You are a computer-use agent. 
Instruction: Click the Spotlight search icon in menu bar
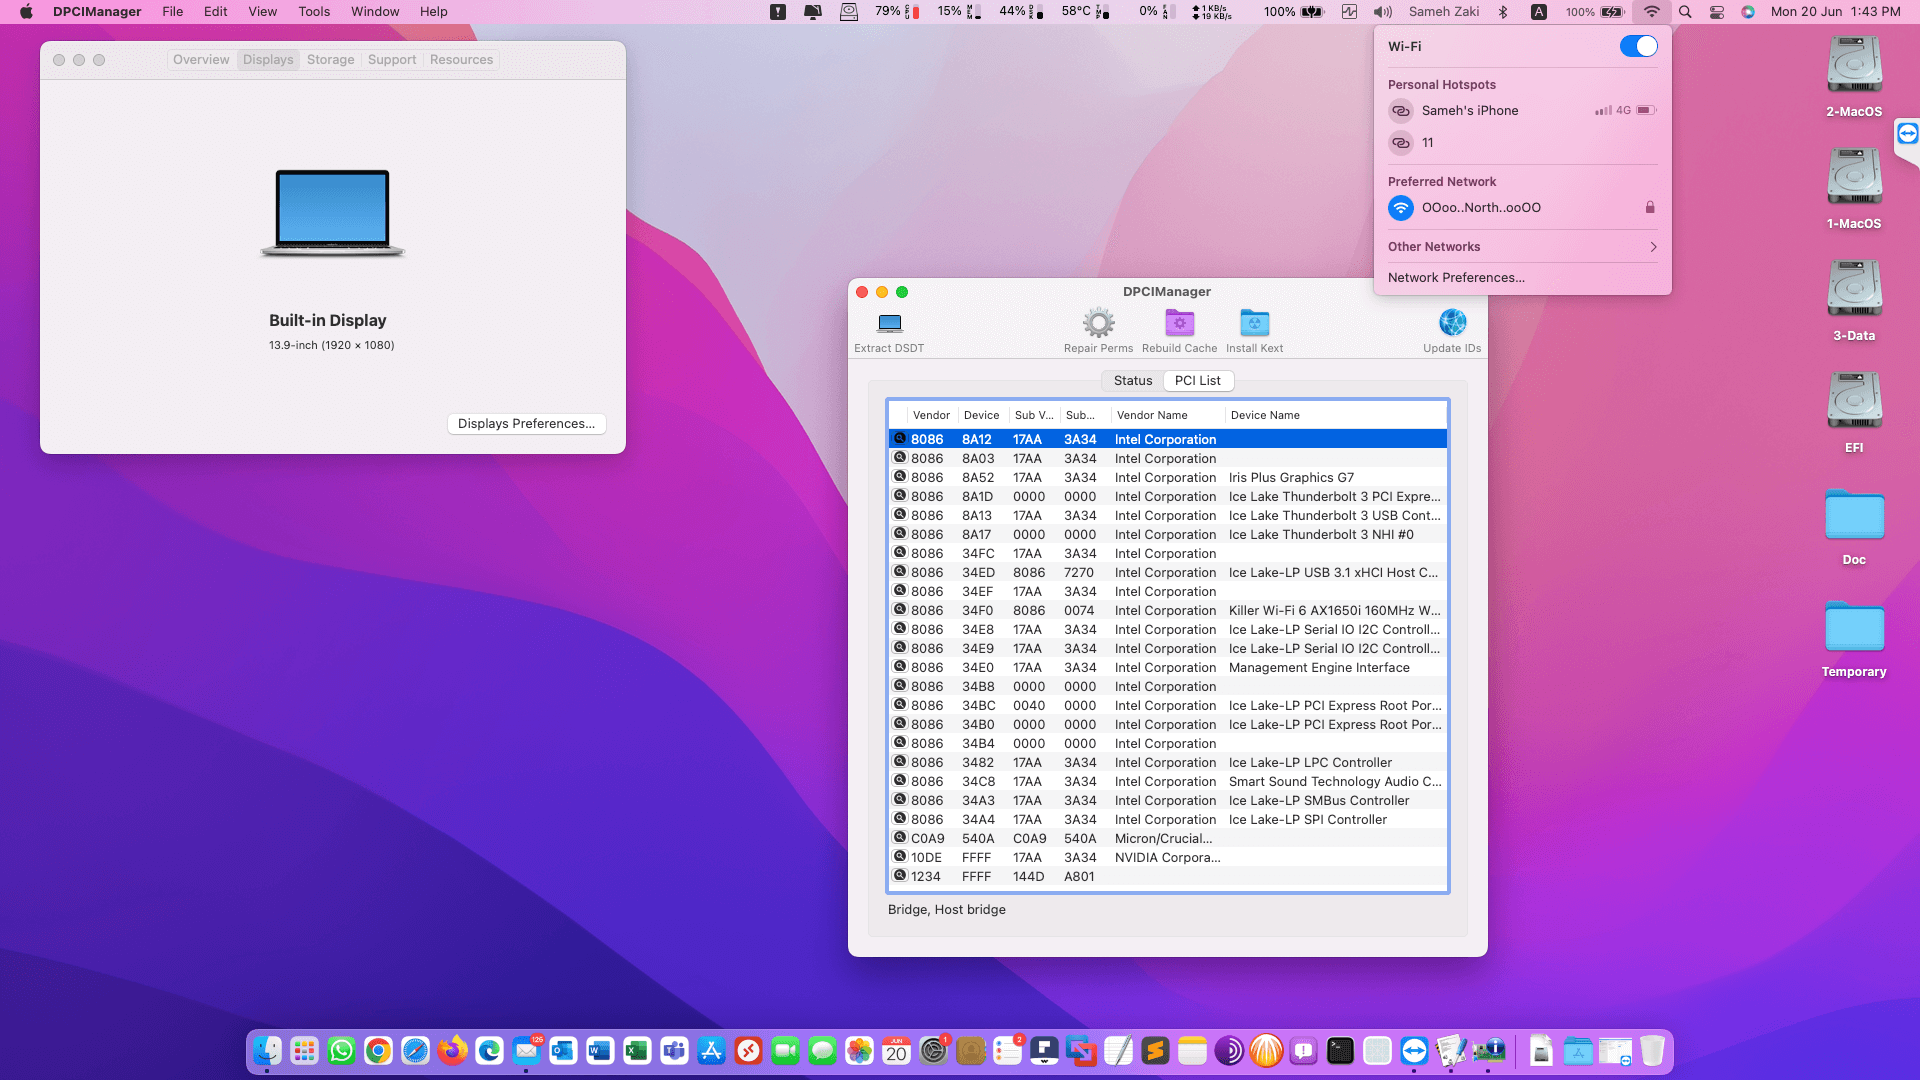pyautogui.click(x=1685, y=12)
